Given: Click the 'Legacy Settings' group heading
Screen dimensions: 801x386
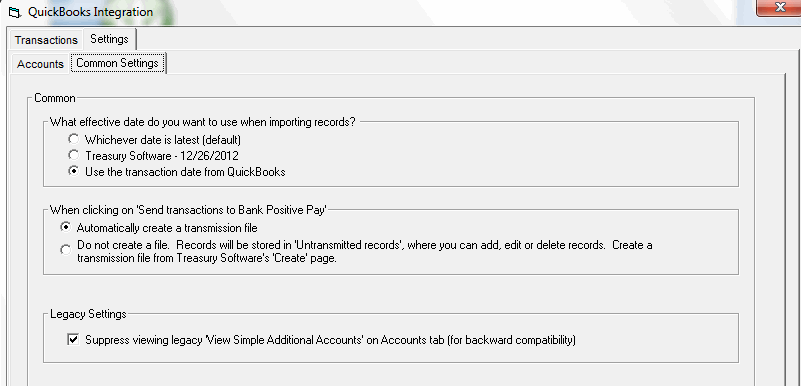Looking at the screenshot, I should coord(88,314).
